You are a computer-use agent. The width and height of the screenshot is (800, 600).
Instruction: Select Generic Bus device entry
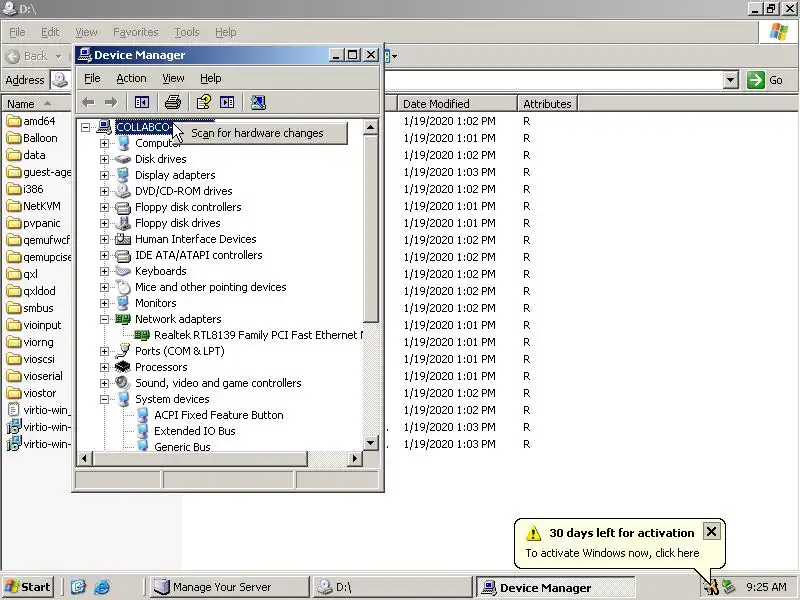[182, 447]
